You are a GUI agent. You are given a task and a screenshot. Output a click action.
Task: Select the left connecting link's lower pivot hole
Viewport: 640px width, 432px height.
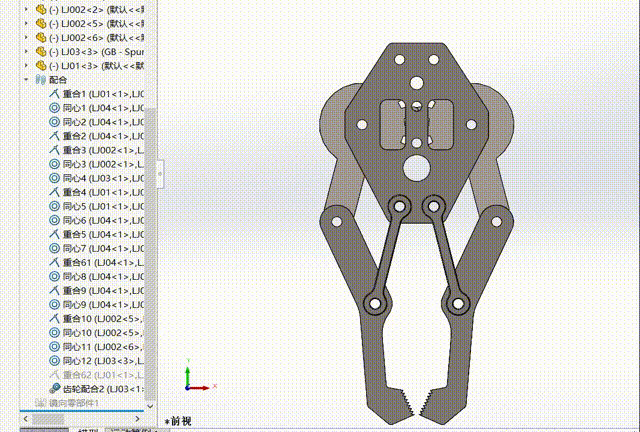coord(375,303)
